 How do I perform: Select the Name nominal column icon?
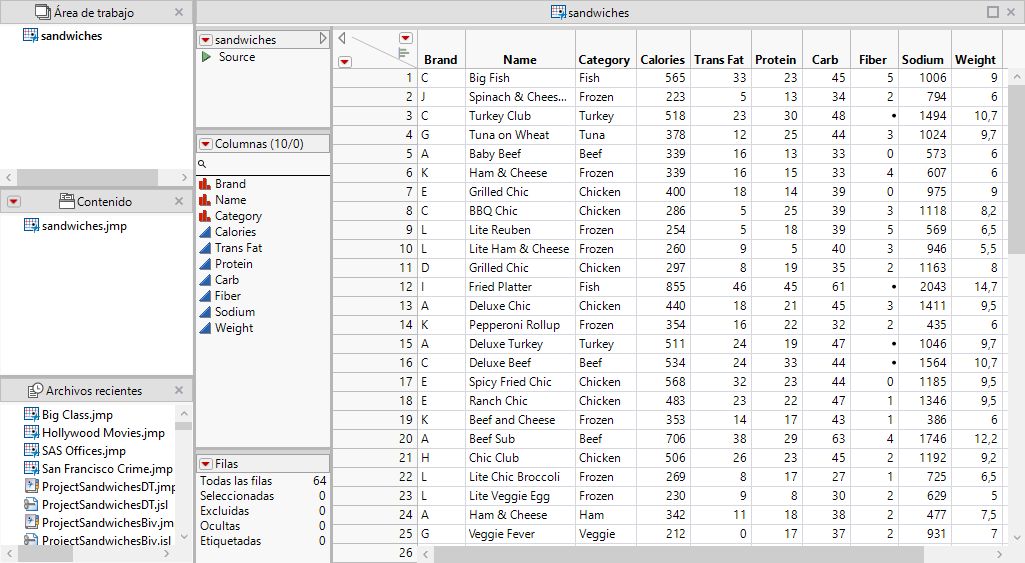point(205,199)
